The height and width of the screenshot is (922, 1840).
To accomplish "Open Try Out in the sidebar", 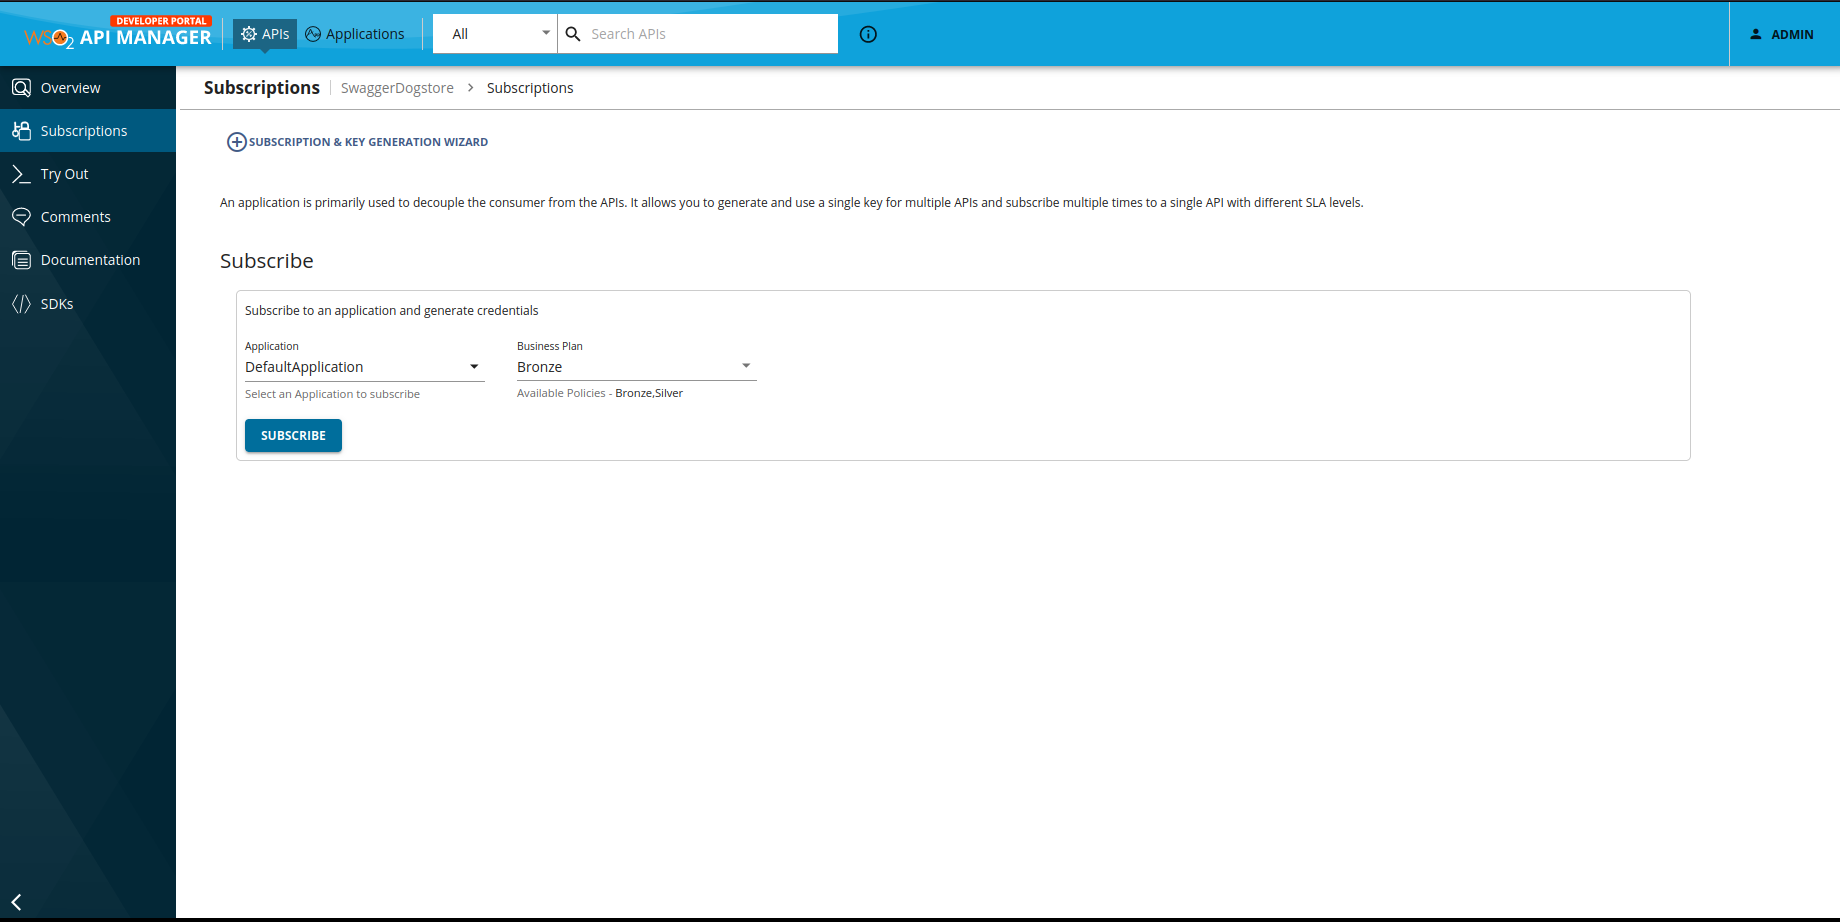I will [88, 174].
